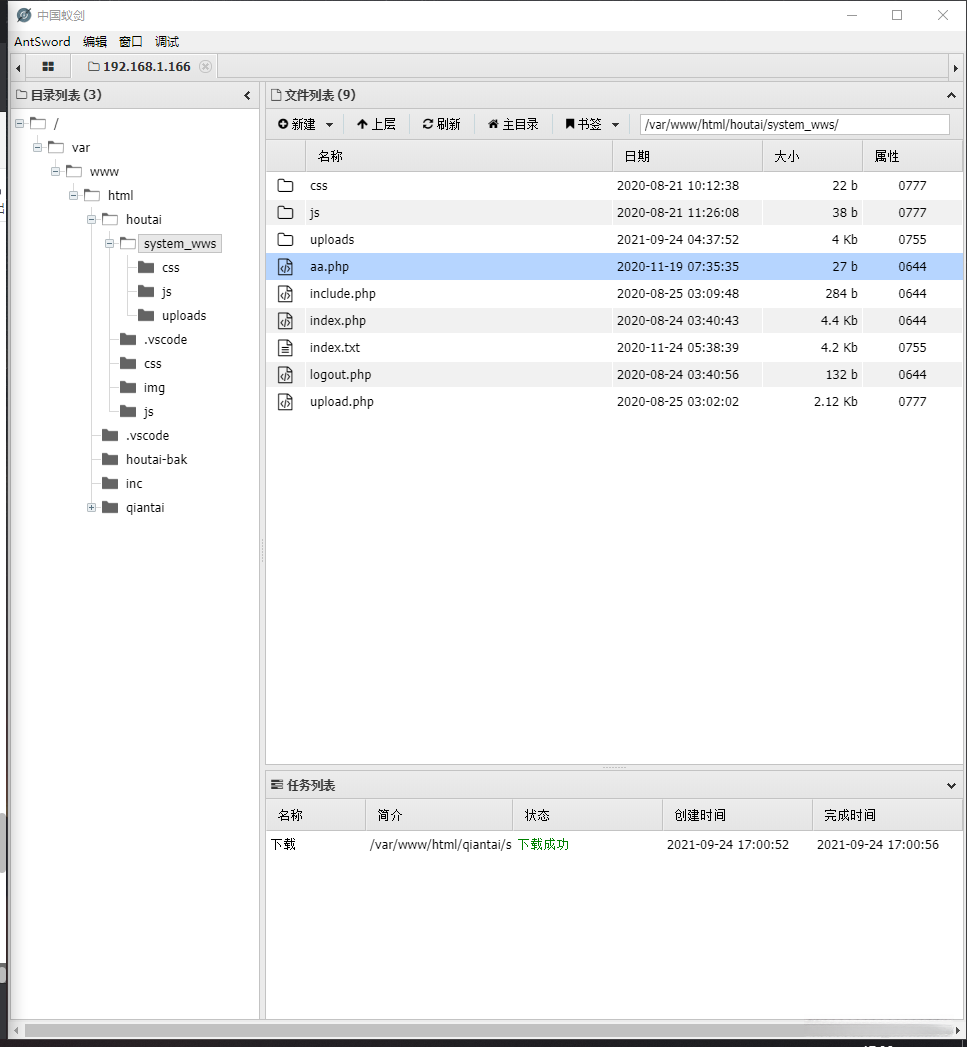
Task: Select the js folder icon in file list
Action: pyautogui.click(x=285, y=212)
